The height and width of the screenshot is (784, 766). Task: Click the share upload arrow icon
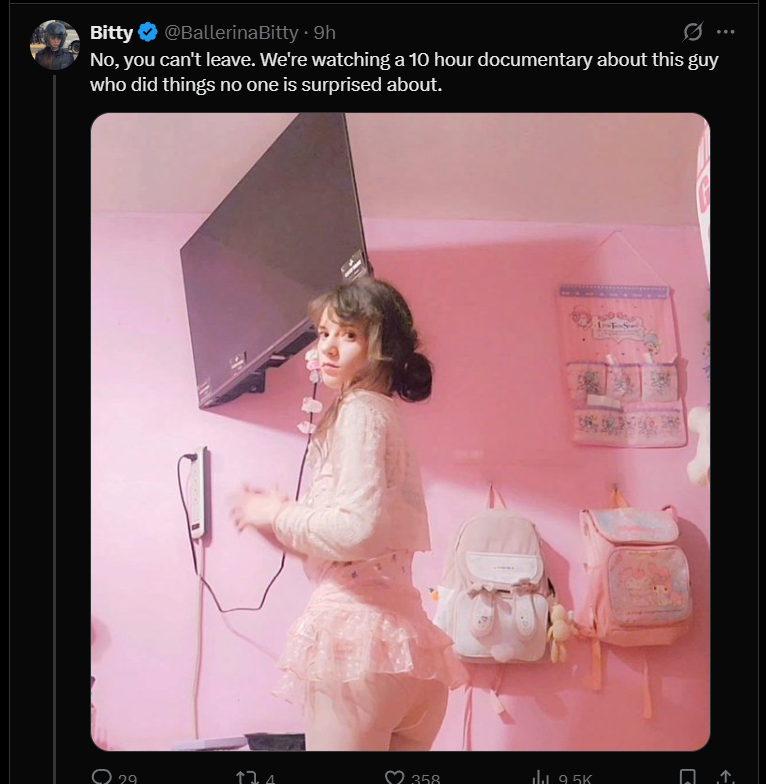(x=726, y=778)
